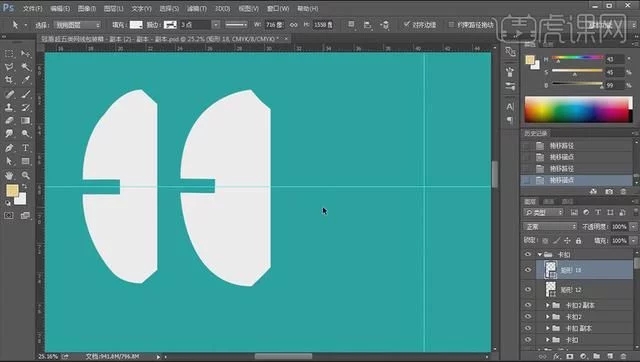Select the Smudge tool
The width and height of the screenshot is (640, 362).
(9, 133)
